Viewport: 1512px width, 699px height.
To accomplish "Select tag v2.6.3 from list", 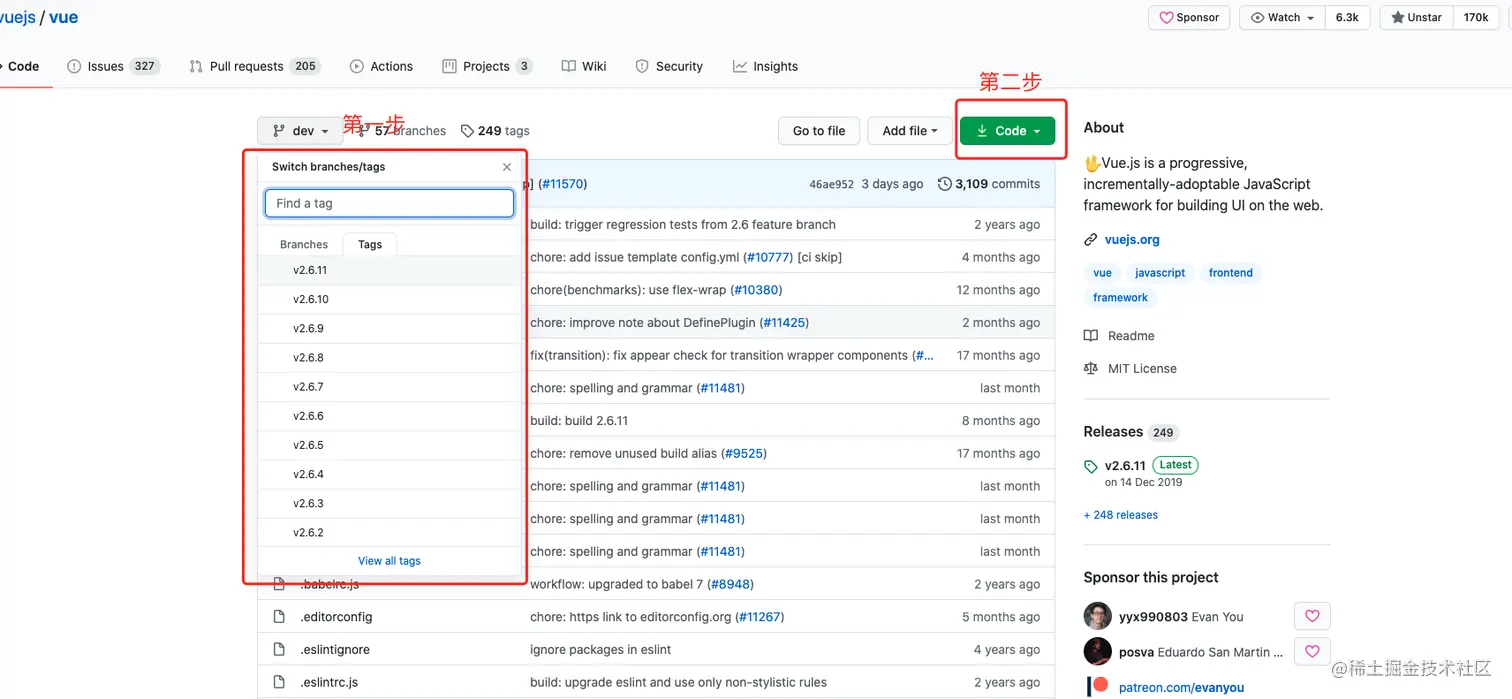I will (x=390, y=503).
